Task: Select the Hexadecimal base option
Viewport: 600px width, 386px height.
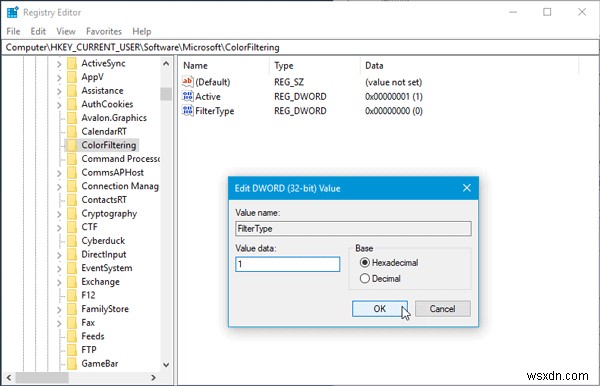Action: tap(365, 262)
